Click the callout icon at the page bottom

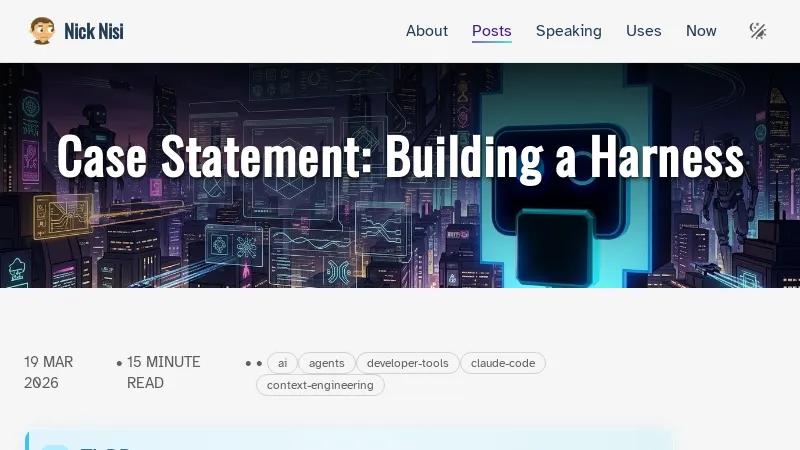[x=56, y=446]
